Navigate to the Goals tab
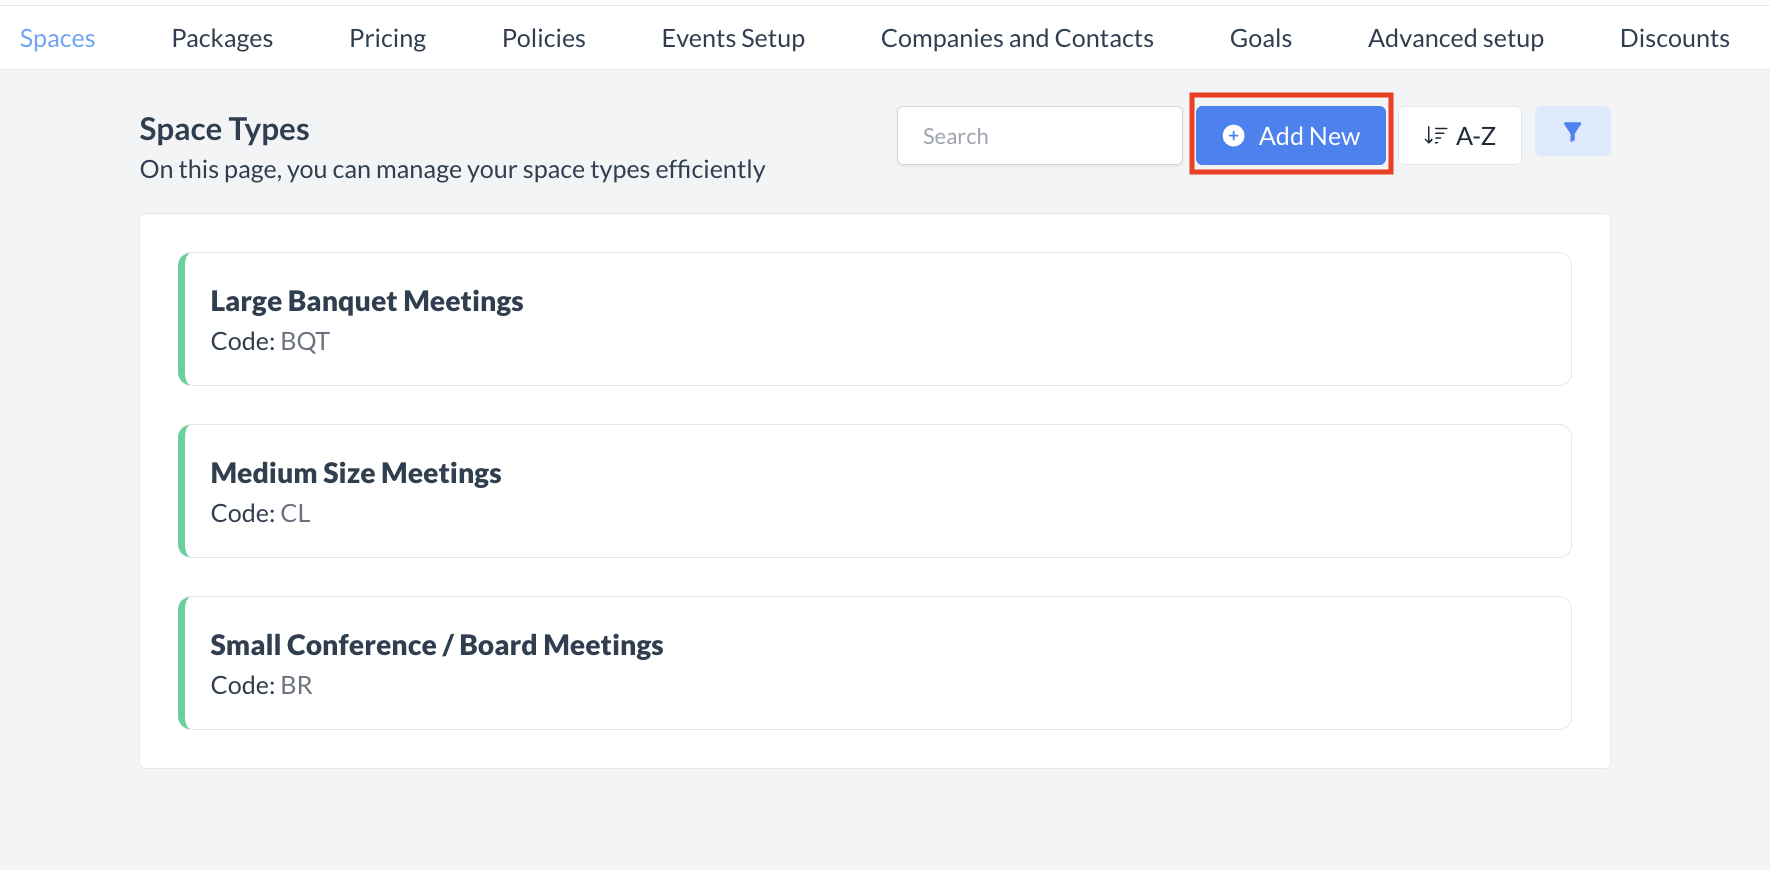 coord(1260,38)
